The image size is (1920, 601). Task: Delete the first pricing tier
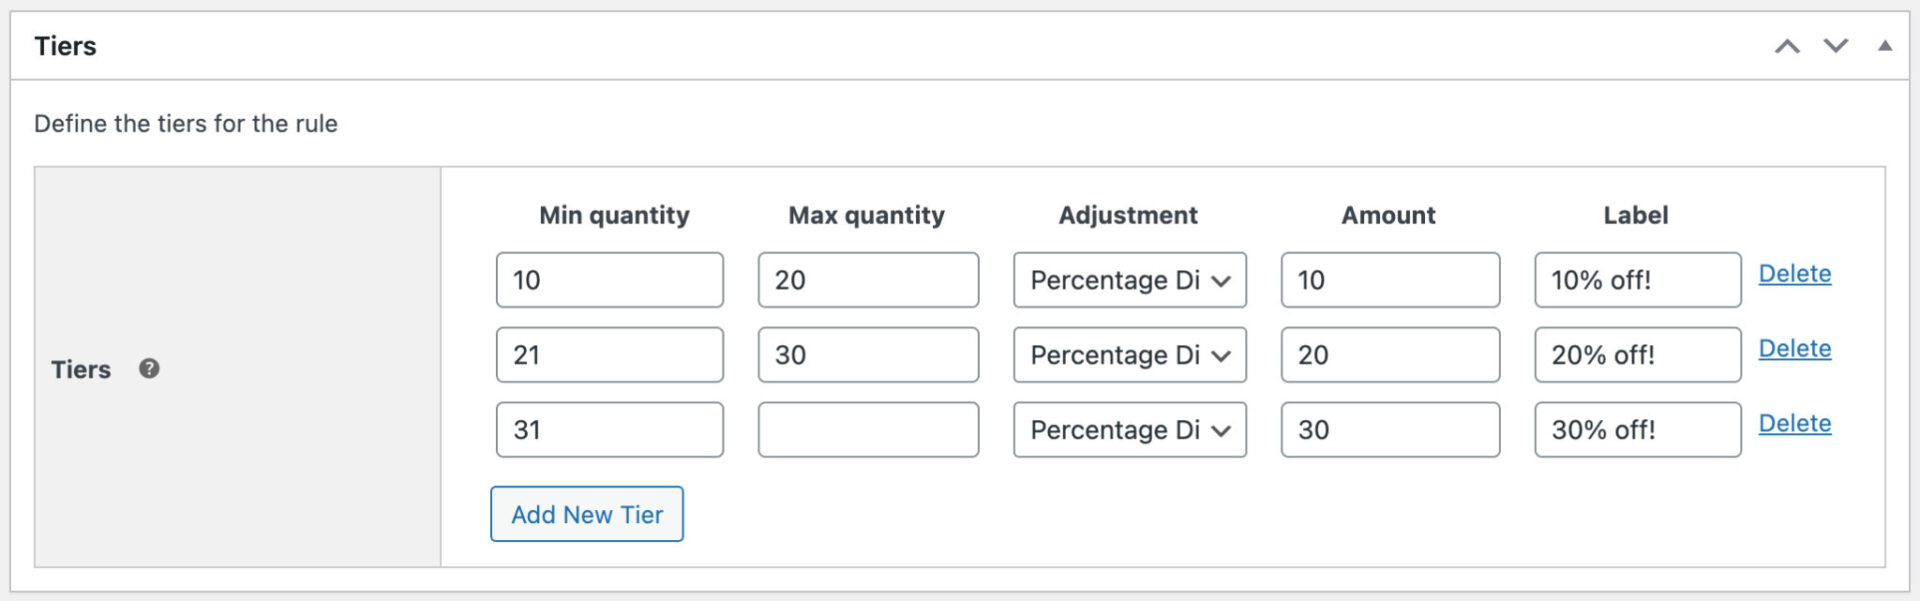coord(1795,273)
